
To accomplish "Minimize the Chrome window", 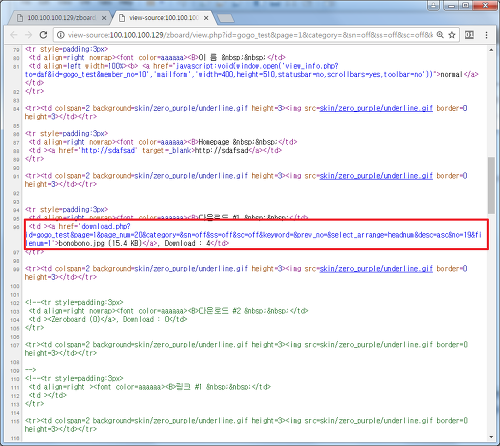I will point(451,5).
